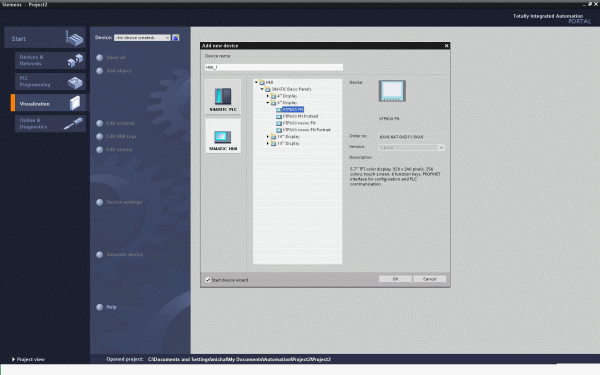Click the Edit alarms bullet icon

(x=99, y=150)
